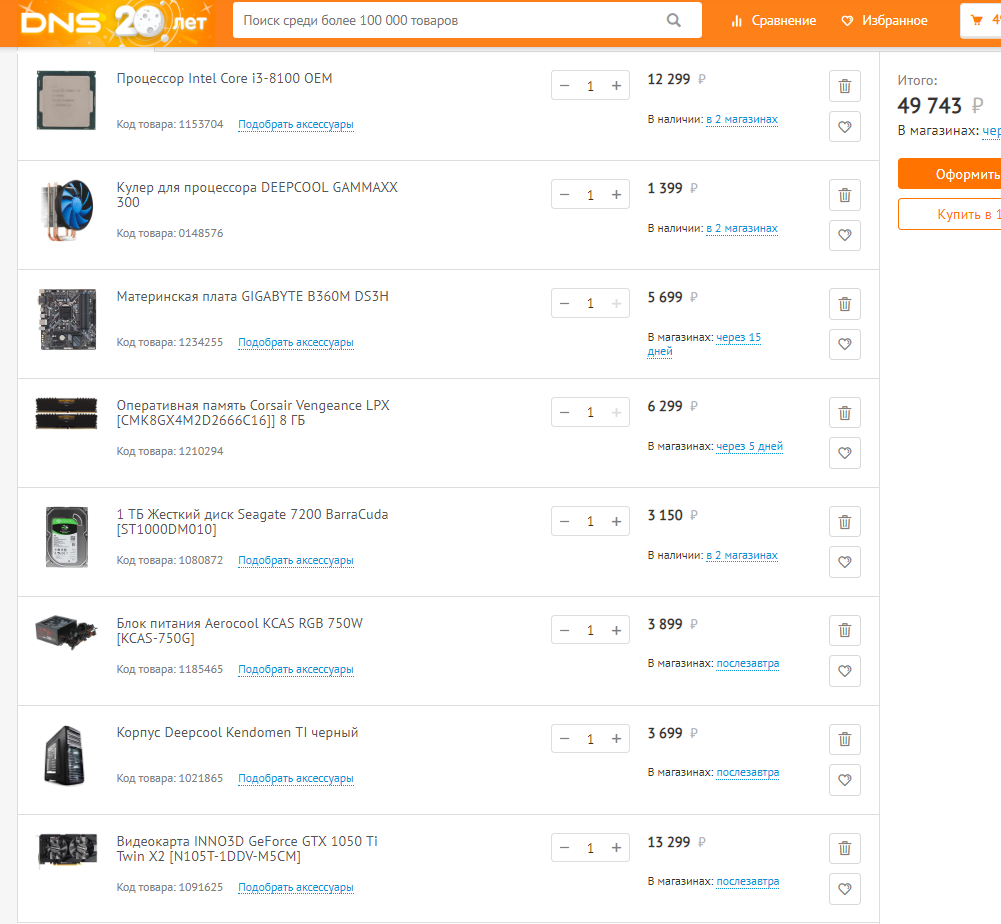Open Процессор Intel Core i3-8100 OEM product title
Image resolution: width=1001 pixels, height=924 pixels.
coord(224,79)
